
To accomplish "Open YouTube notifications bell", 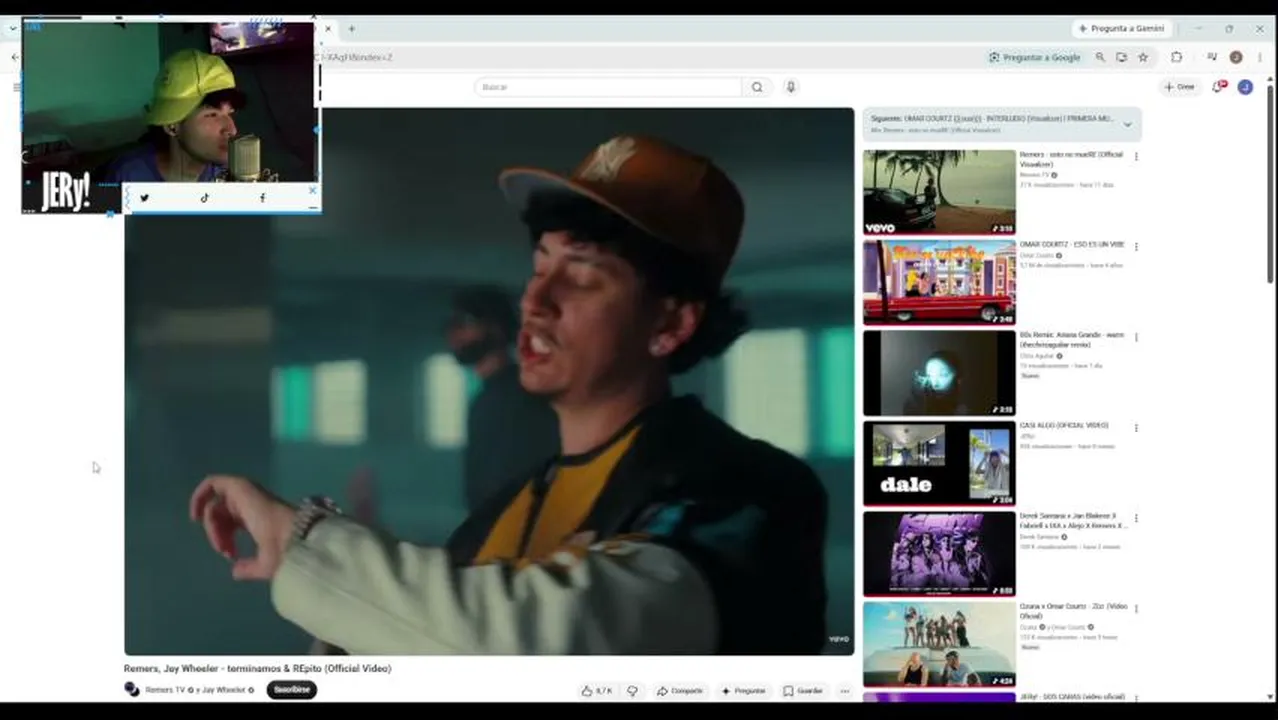I will [x=1218, y=87].
